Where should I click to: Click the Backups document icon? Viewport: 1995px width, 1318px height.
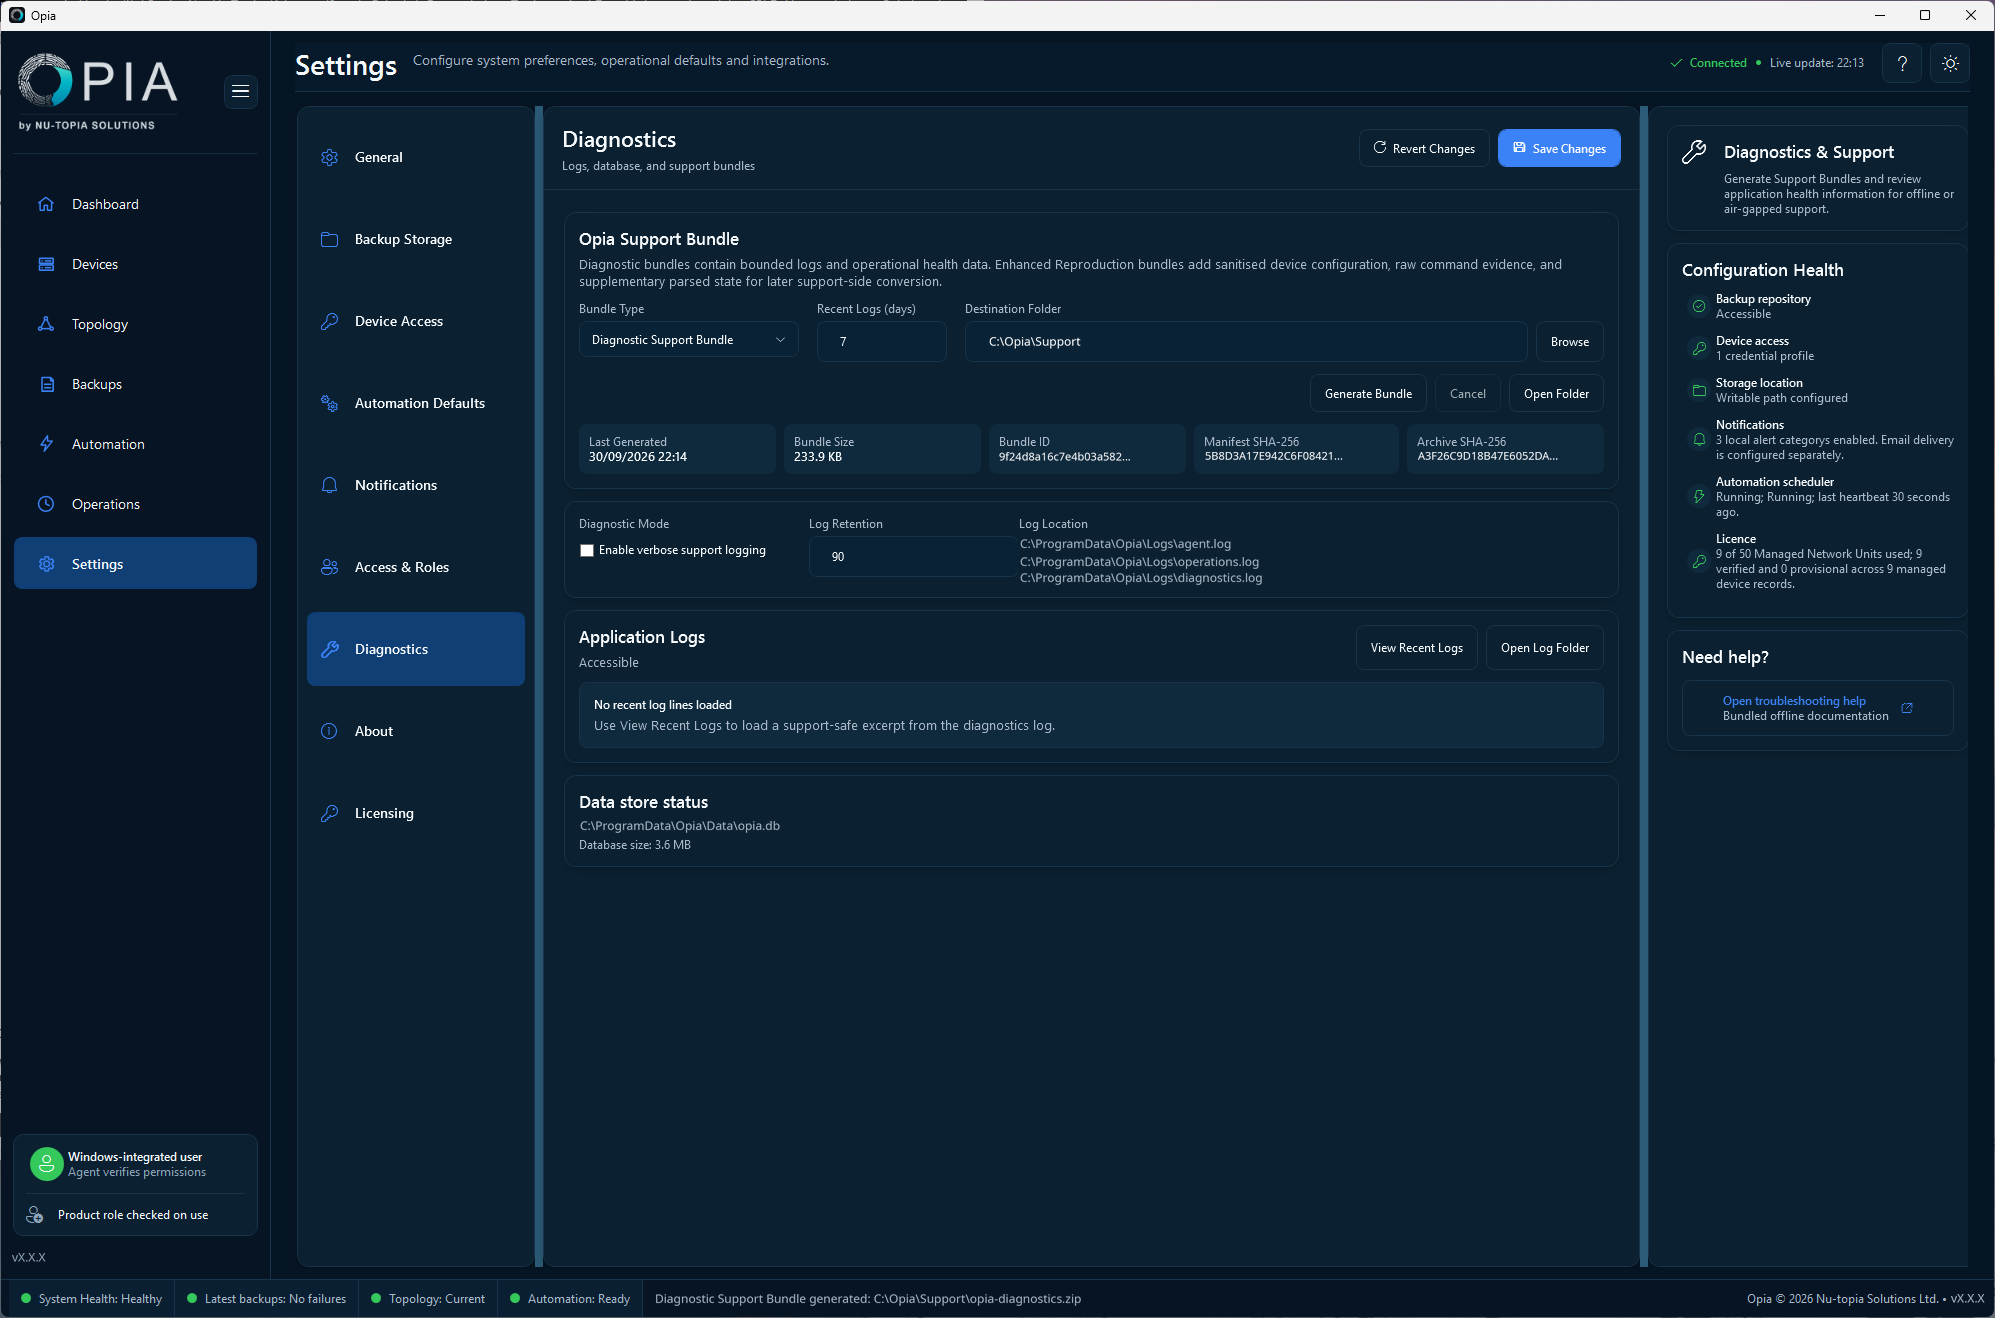pos(46,384)
